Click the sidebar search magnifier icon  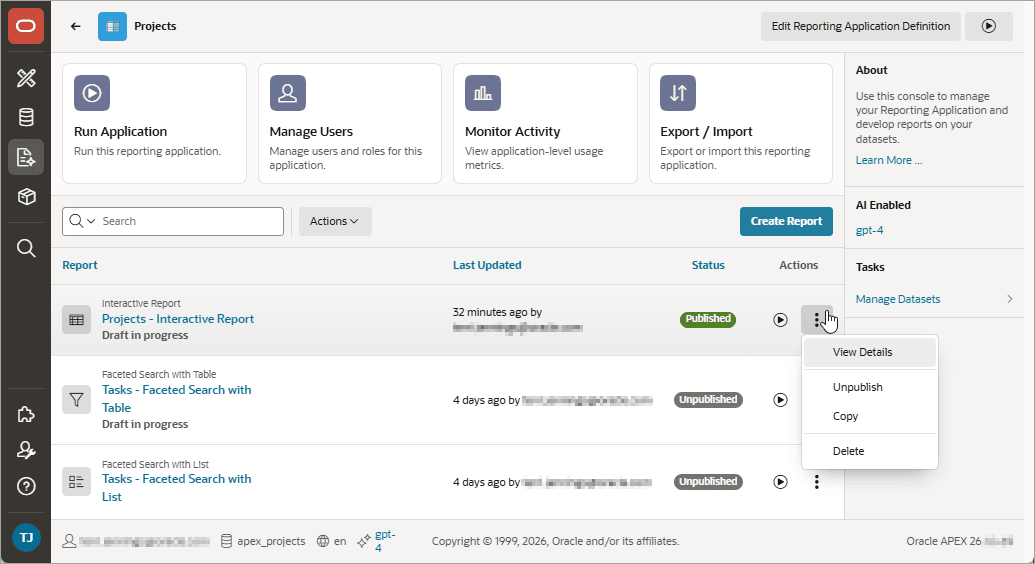point(26,248)
